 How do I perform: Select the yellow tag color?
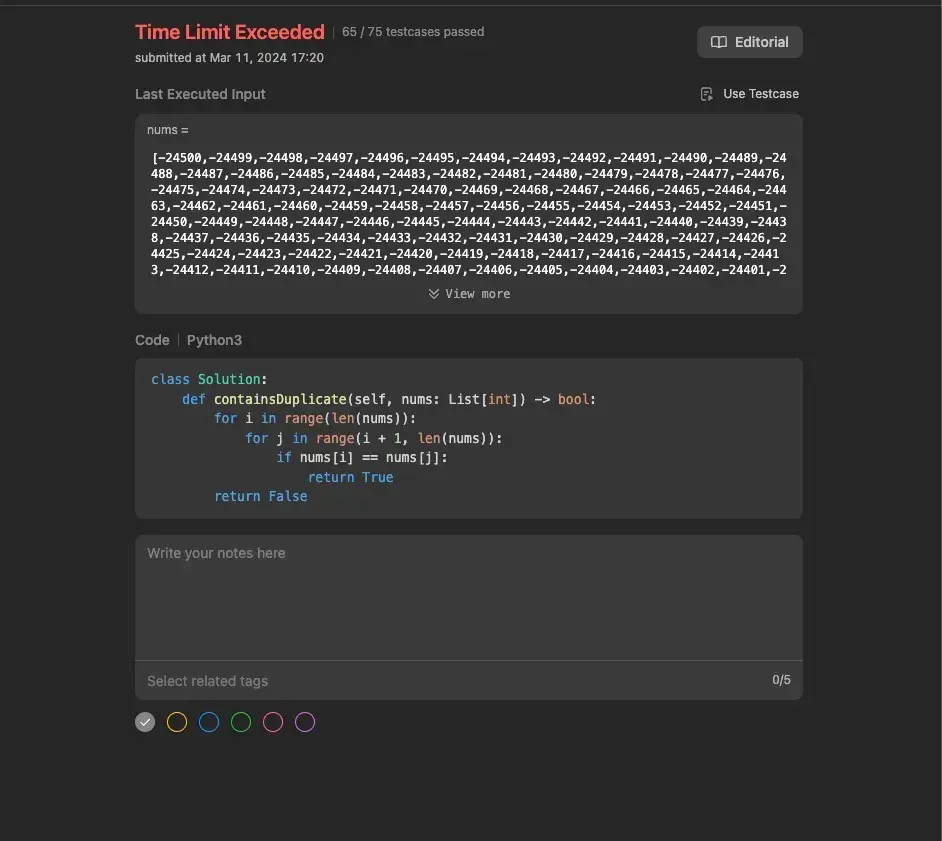pos(176,721)
